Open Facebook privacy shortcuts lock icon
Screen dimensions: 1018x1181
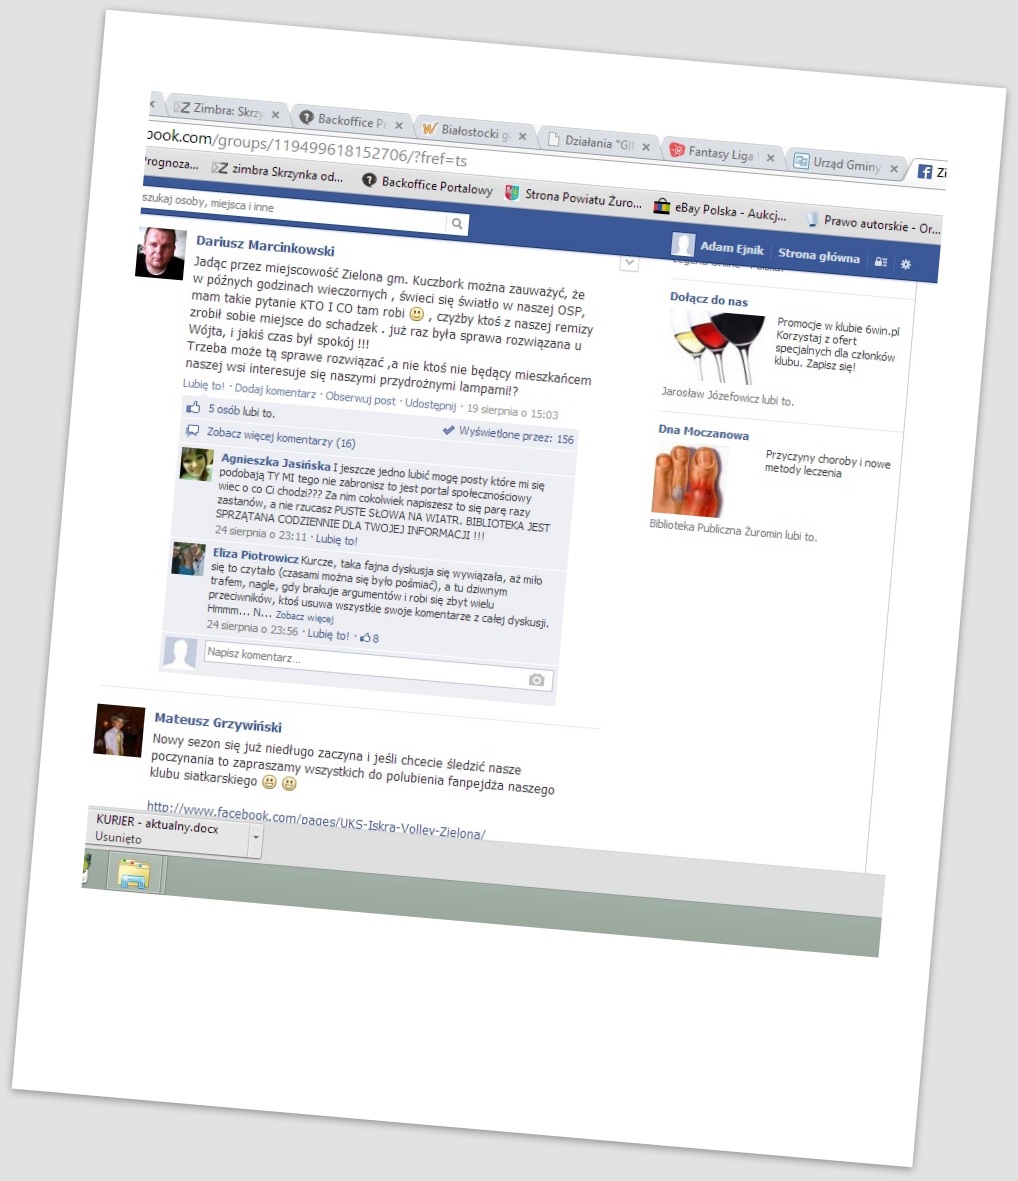[x=880, y=262]
